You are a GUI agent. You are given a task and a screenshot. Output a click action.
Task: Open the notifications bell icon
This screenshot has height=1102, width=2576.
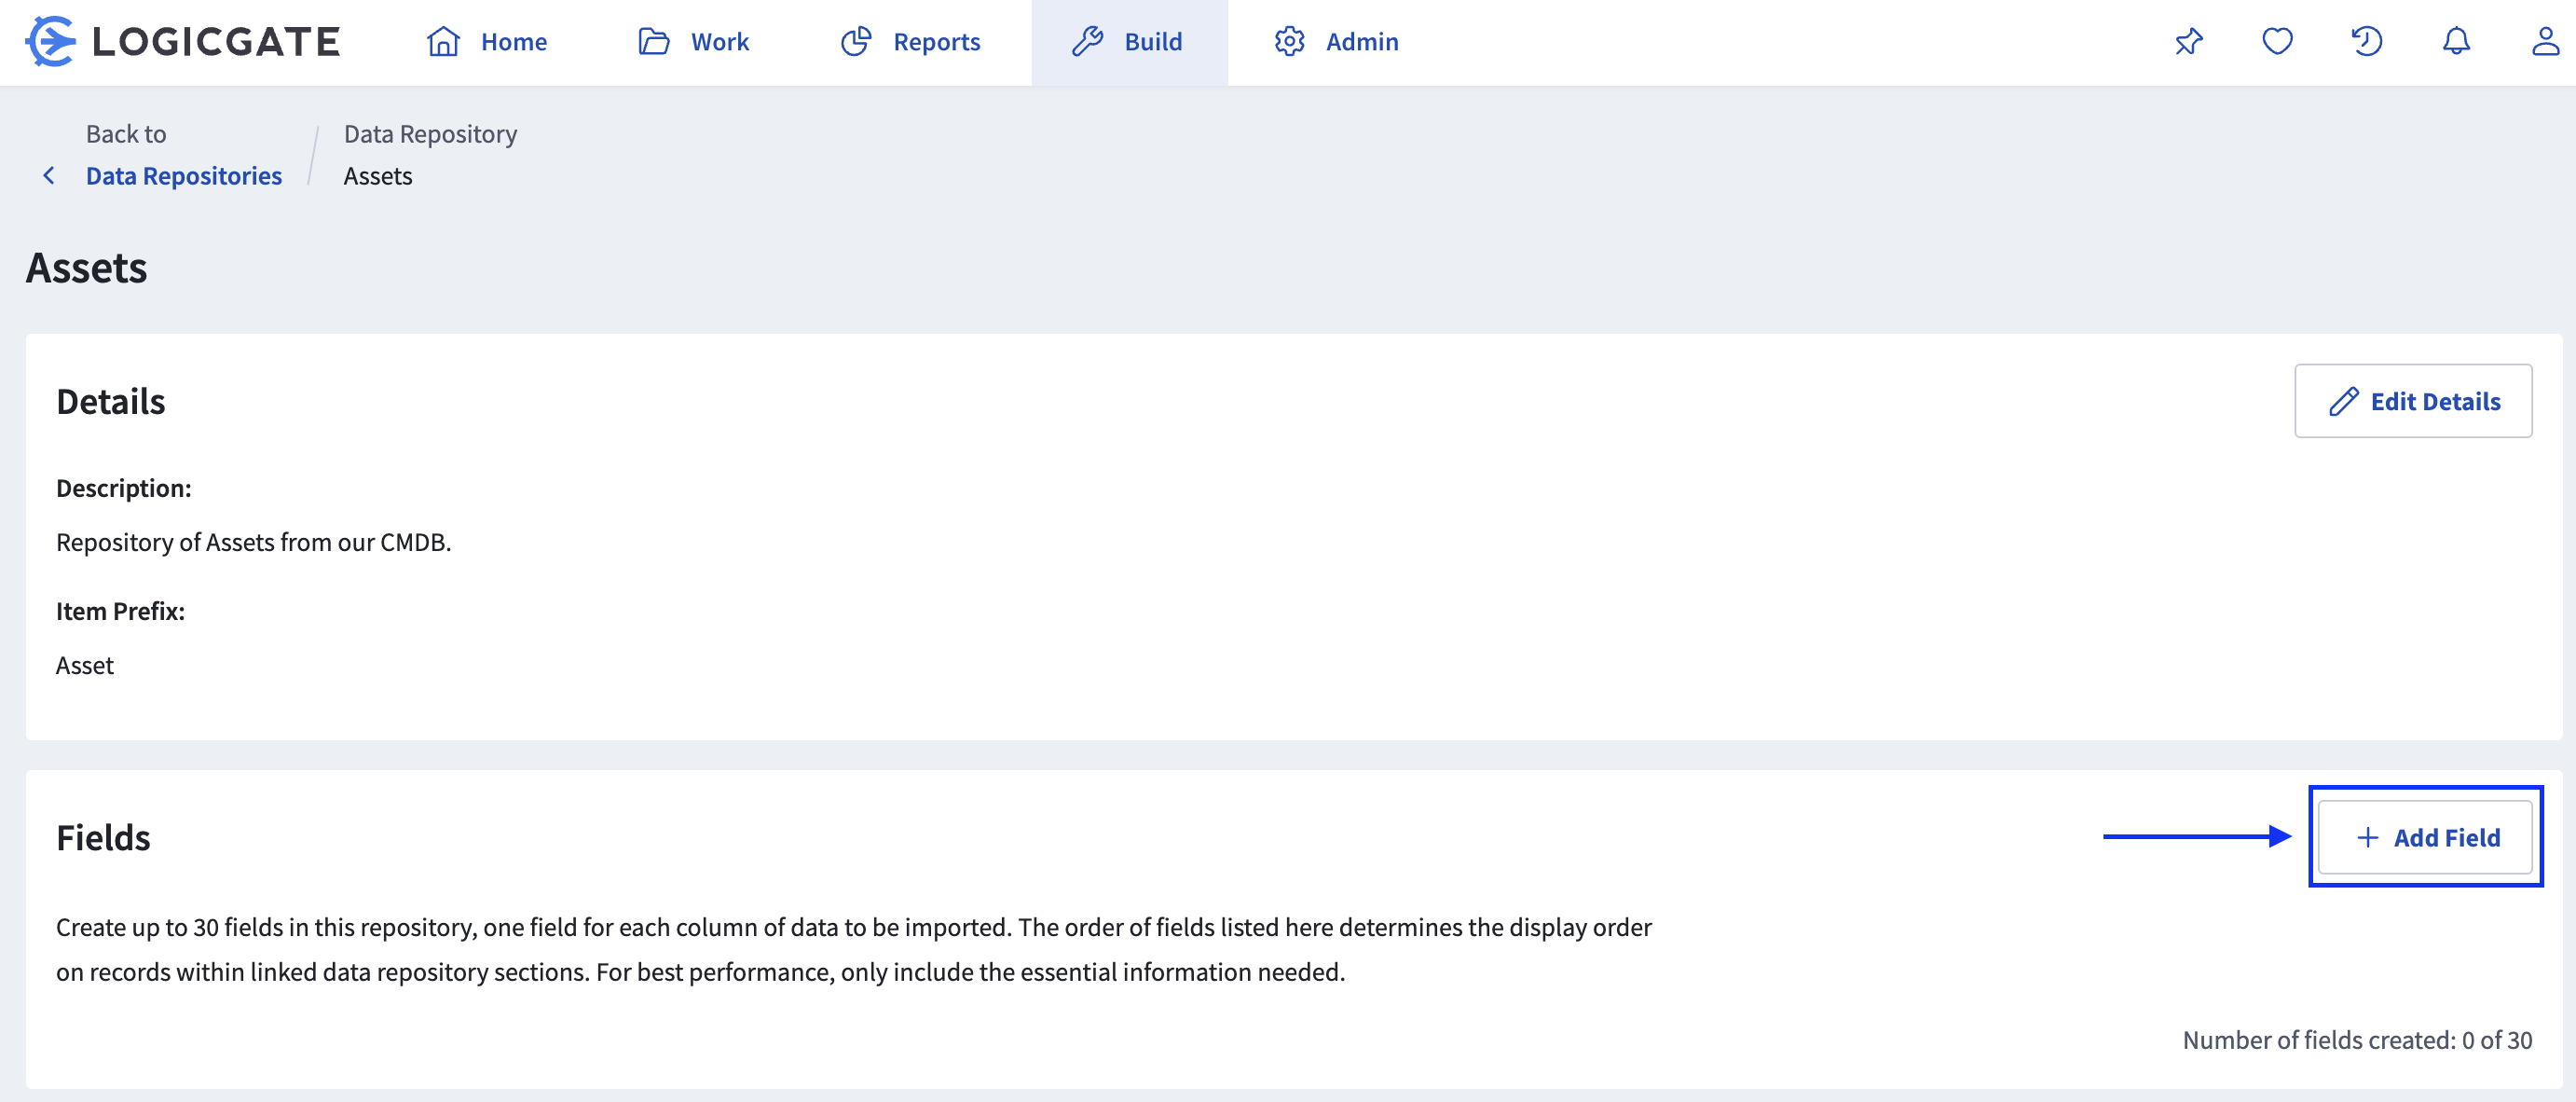[x=2456, y=42]
